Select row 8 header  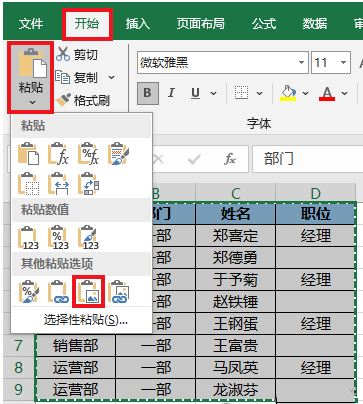(x=19, y=368)
